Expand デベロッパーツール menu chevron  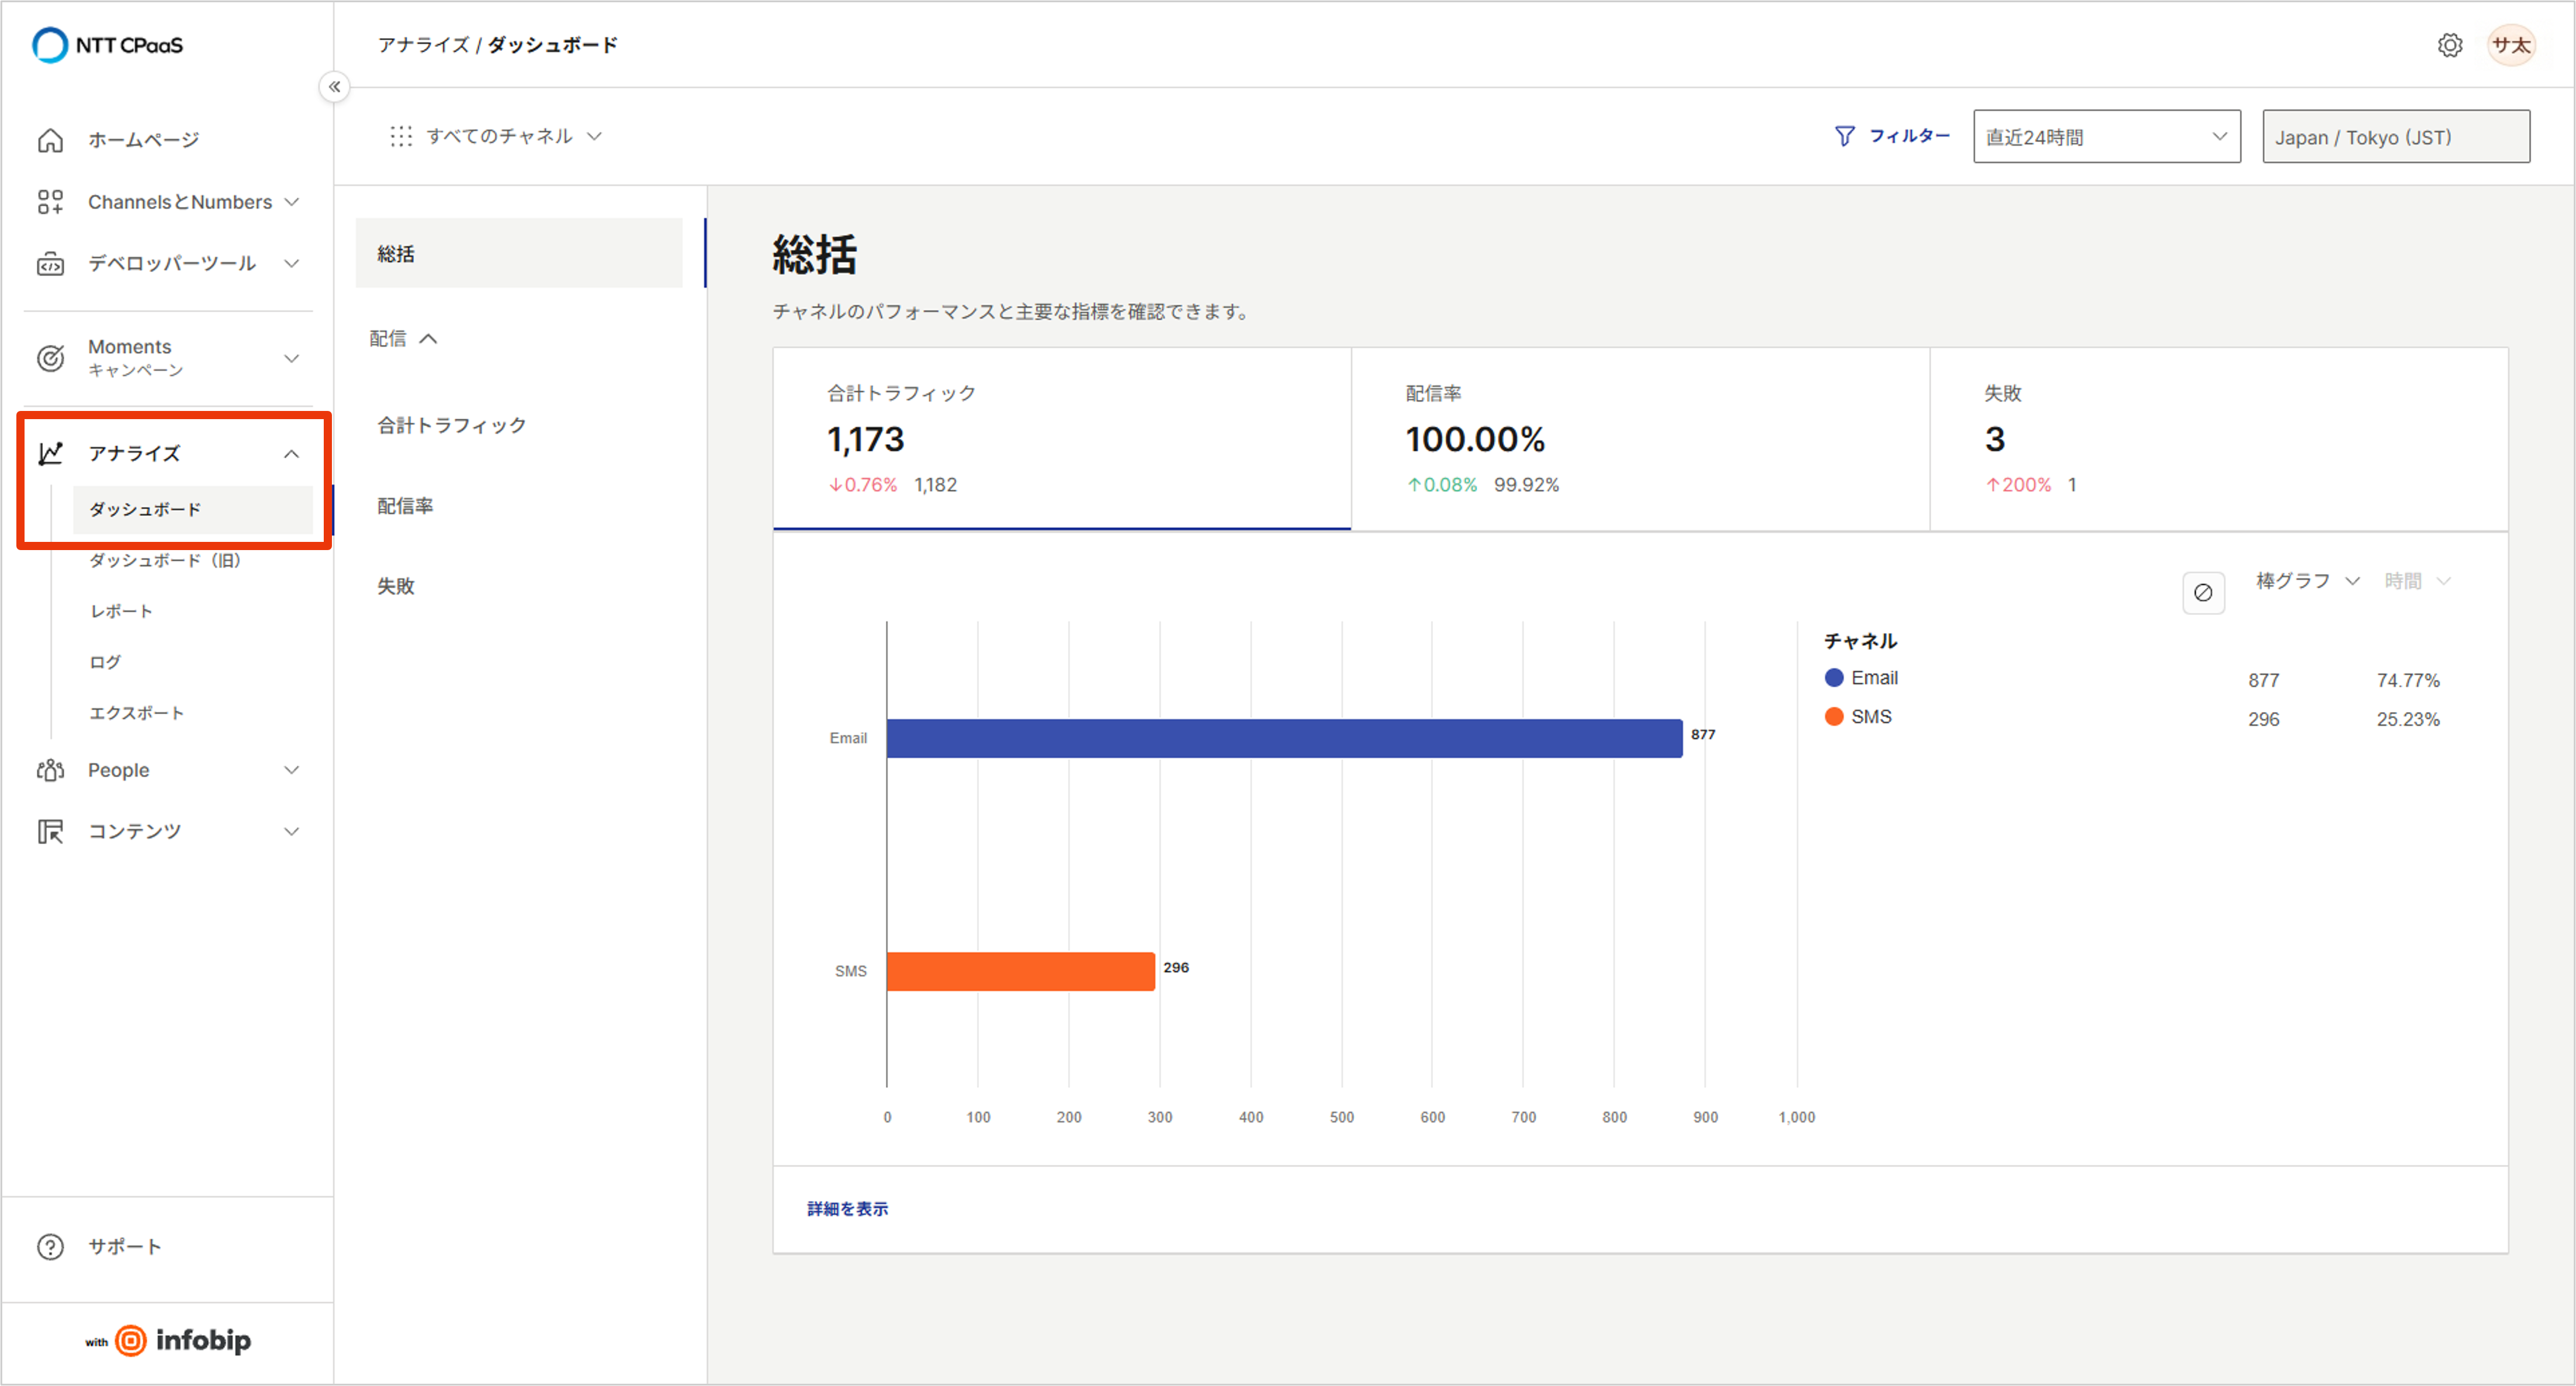[292, 264]
